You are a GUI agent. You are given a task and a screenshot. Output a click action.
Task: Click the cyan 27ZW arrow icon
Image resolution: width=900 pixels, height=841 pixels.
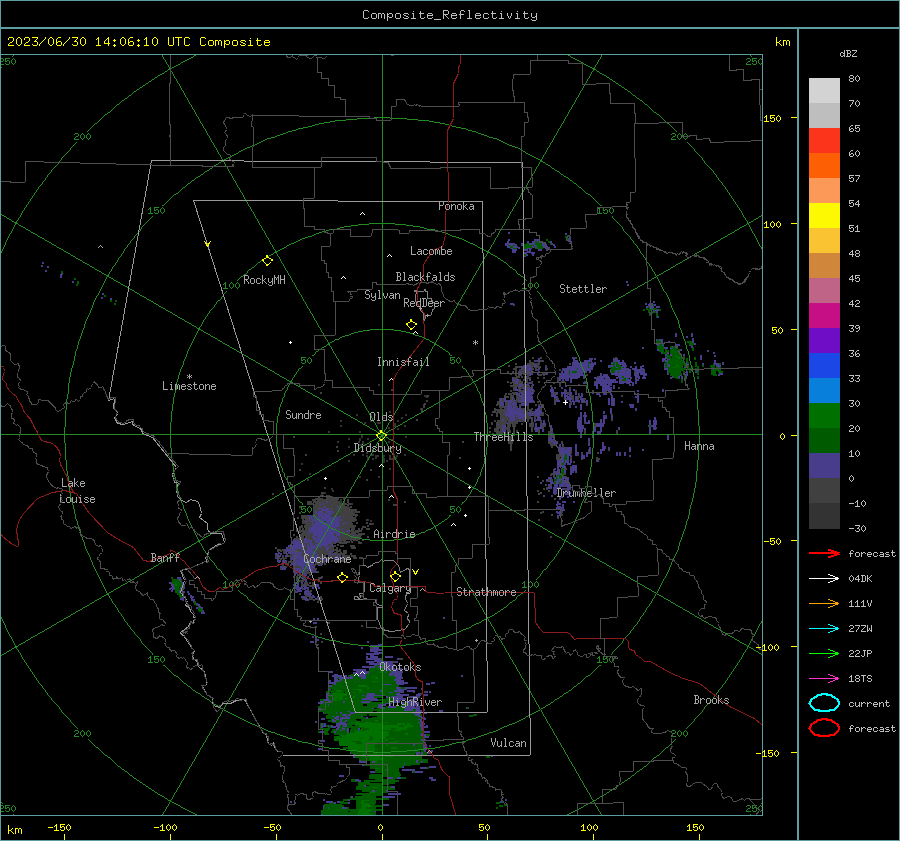click(824, 629)
